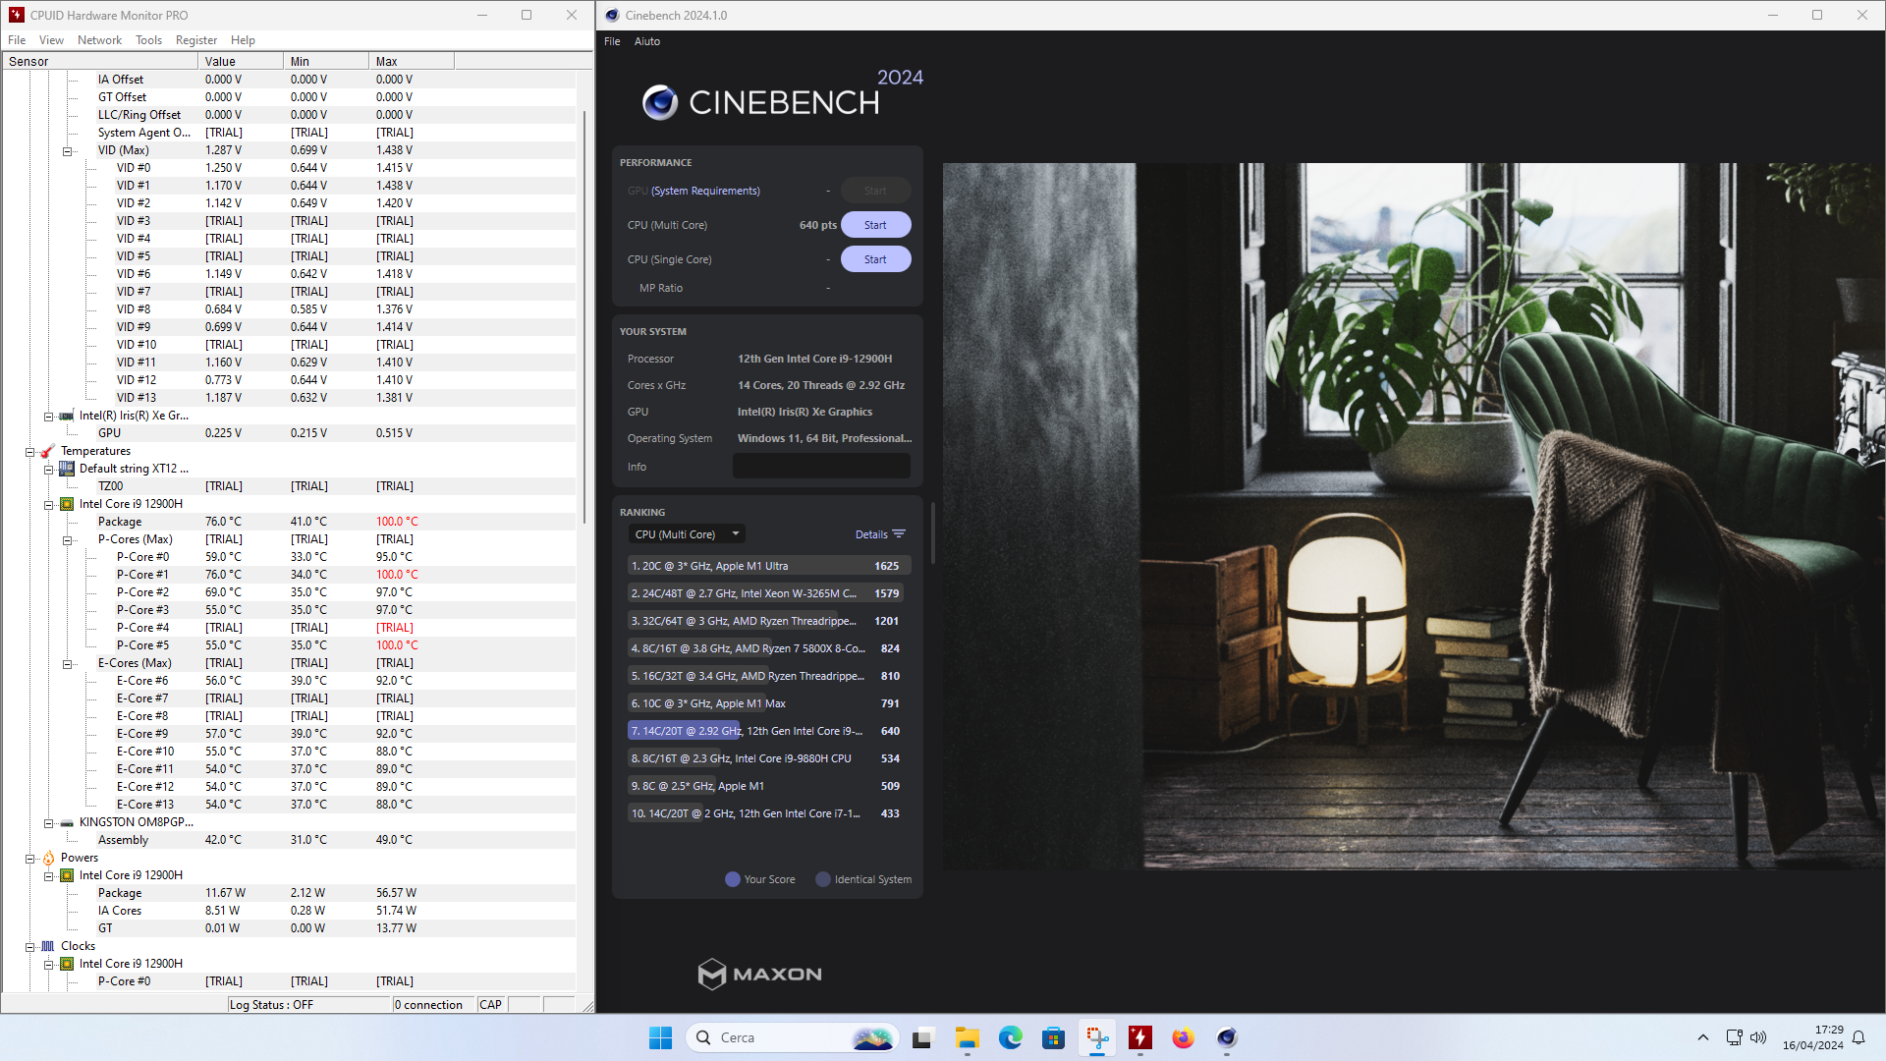
Task: Open Microsoft Store from the taskbar
Action: point(1053,1038)
